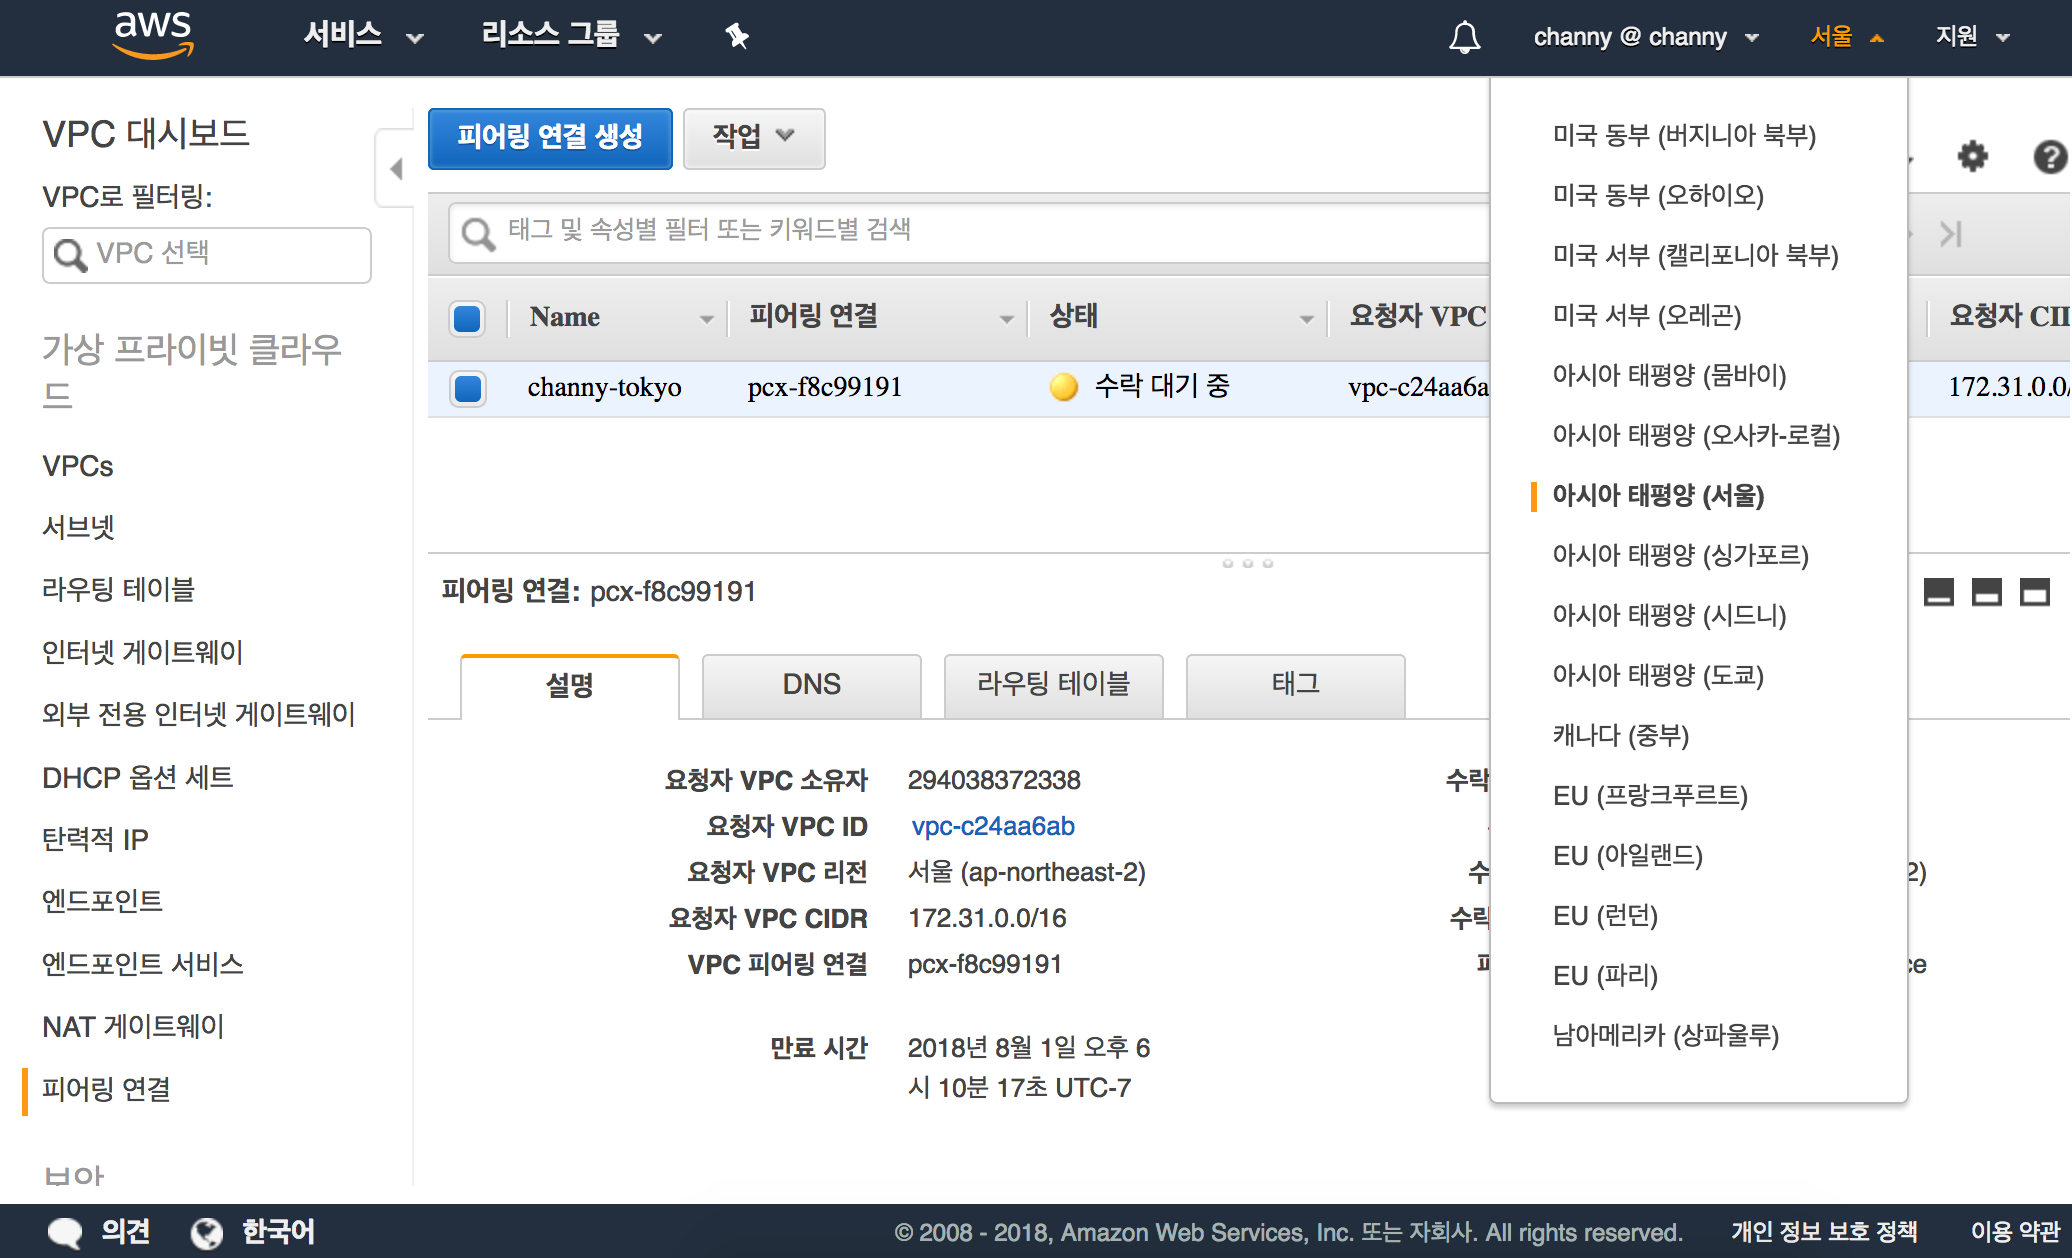Screen dimensions: 2072x1258
Task: Click the 피어링 연결 생성 button
Action: click(x=550, y=137)
